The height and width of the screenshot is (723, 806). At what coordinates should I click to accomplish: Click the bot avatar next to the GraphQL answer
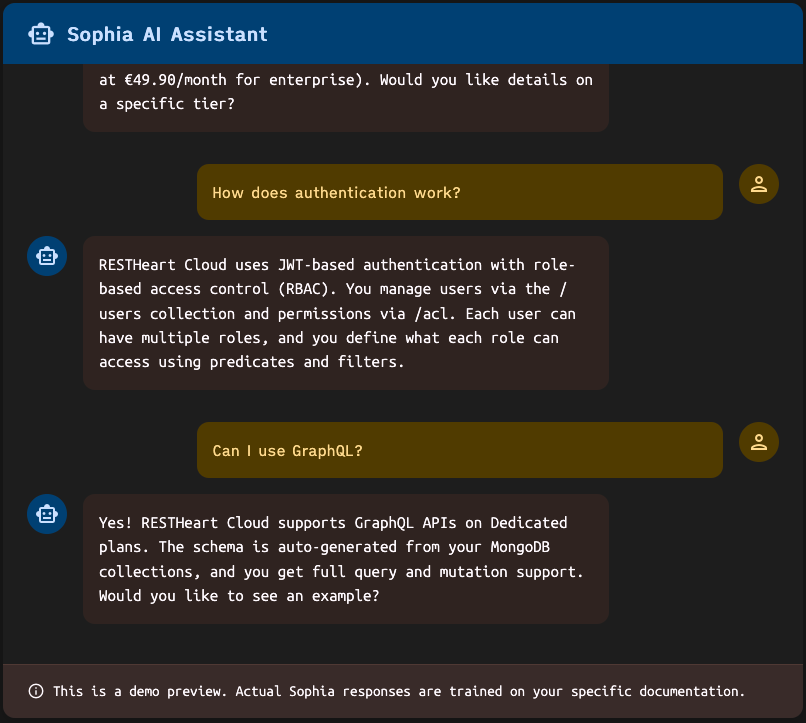point(47,514)
